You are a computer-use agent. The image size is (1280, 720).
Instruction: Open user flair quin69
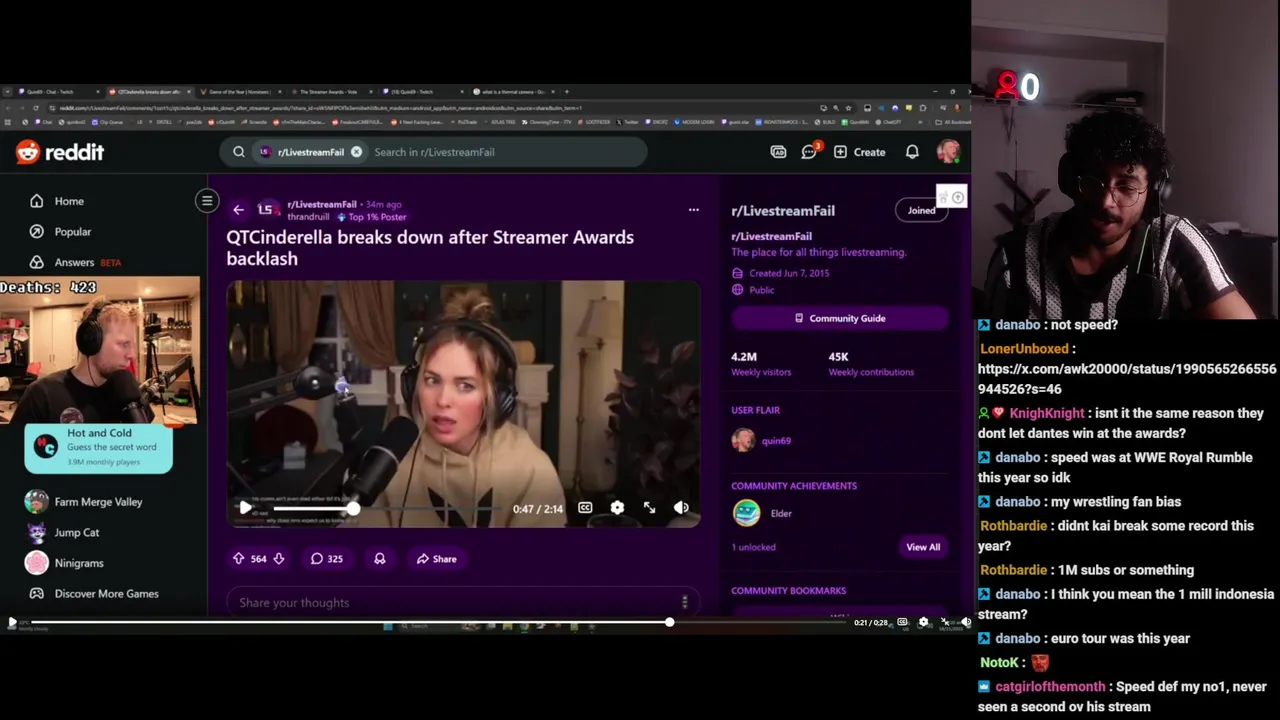[x=762, y=441]
